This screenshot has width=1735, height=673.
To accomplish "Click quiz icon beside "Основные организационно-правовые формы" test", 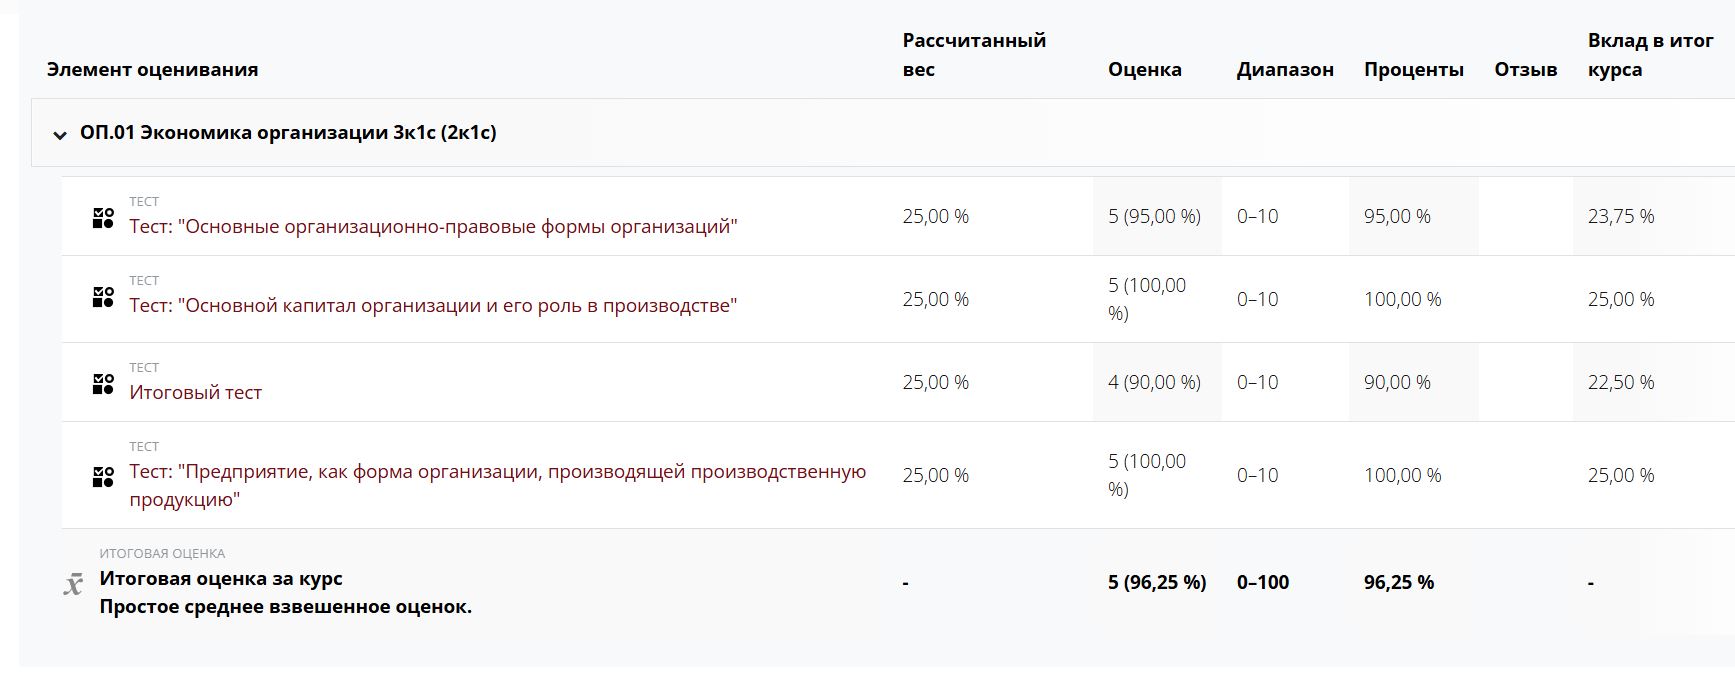I will coord(103,218).
